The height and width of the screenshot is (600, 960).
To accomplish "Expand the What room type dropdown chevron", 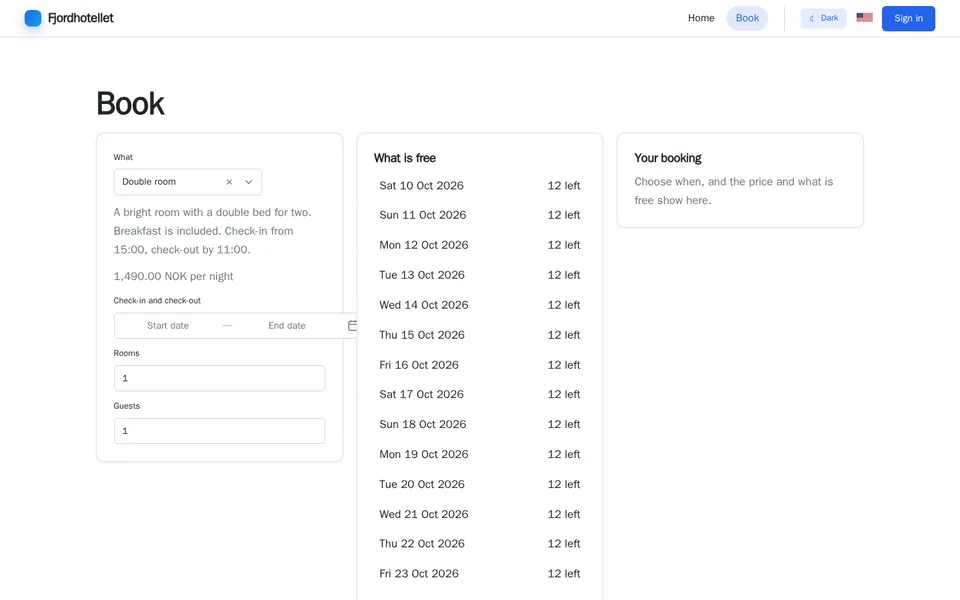I will pos(249,182).
